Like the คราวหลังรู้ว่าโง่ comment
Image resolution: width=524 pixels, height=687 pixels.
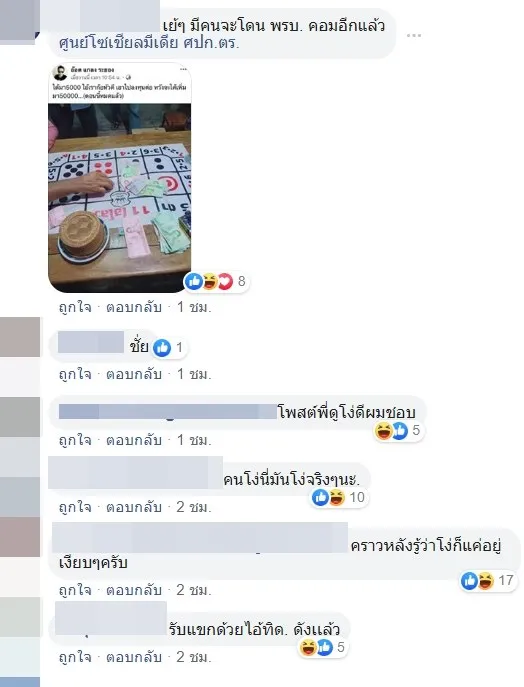tap(75, 591)
